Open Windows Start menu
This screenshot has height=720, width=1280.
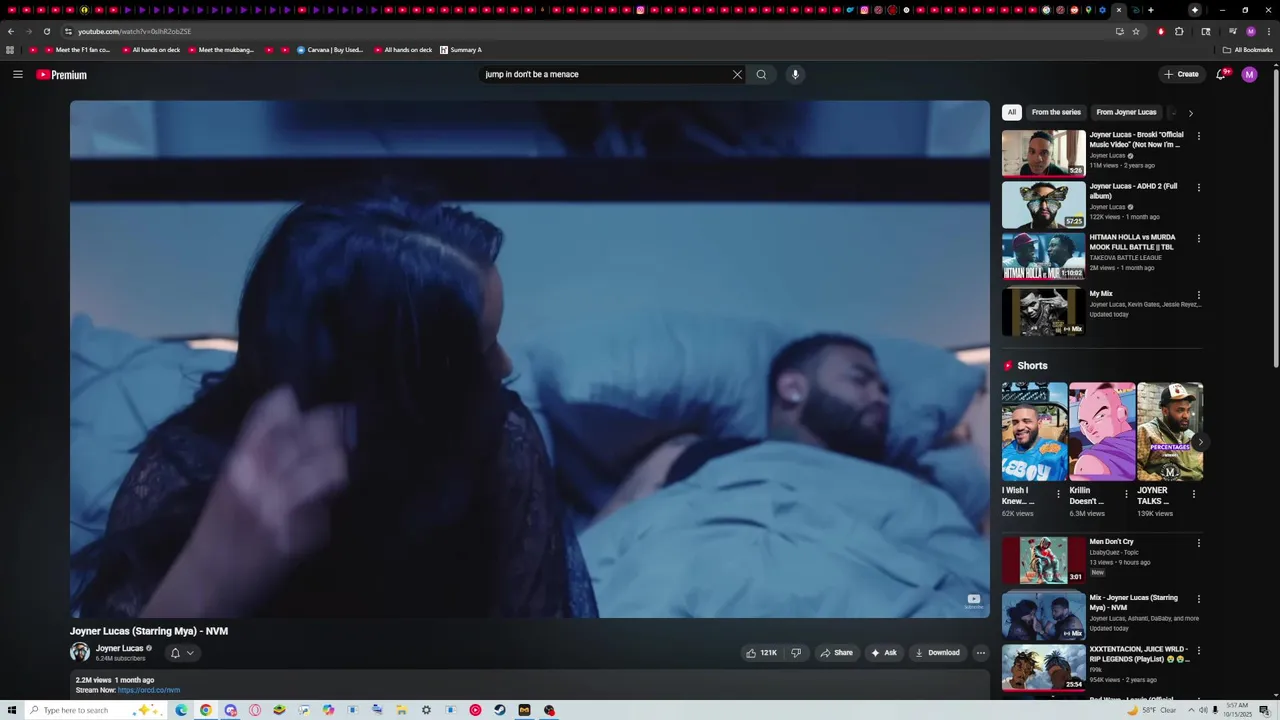pyautogui.click(x=11, y=710)
